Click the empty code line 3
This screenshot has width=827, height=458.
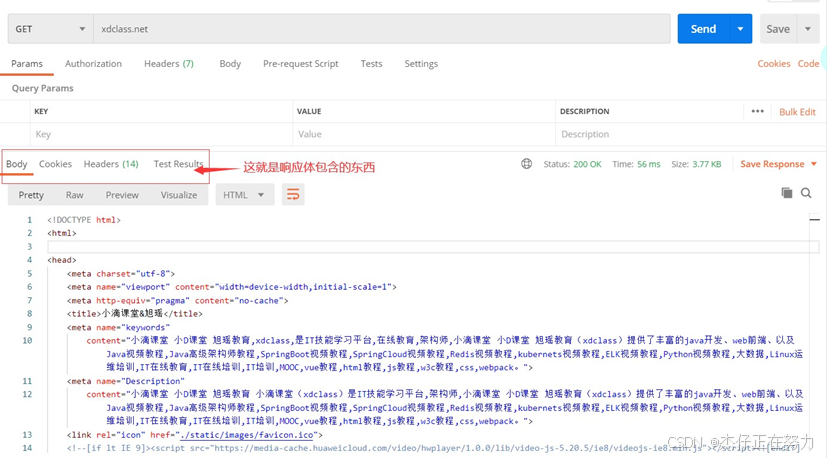433,246
